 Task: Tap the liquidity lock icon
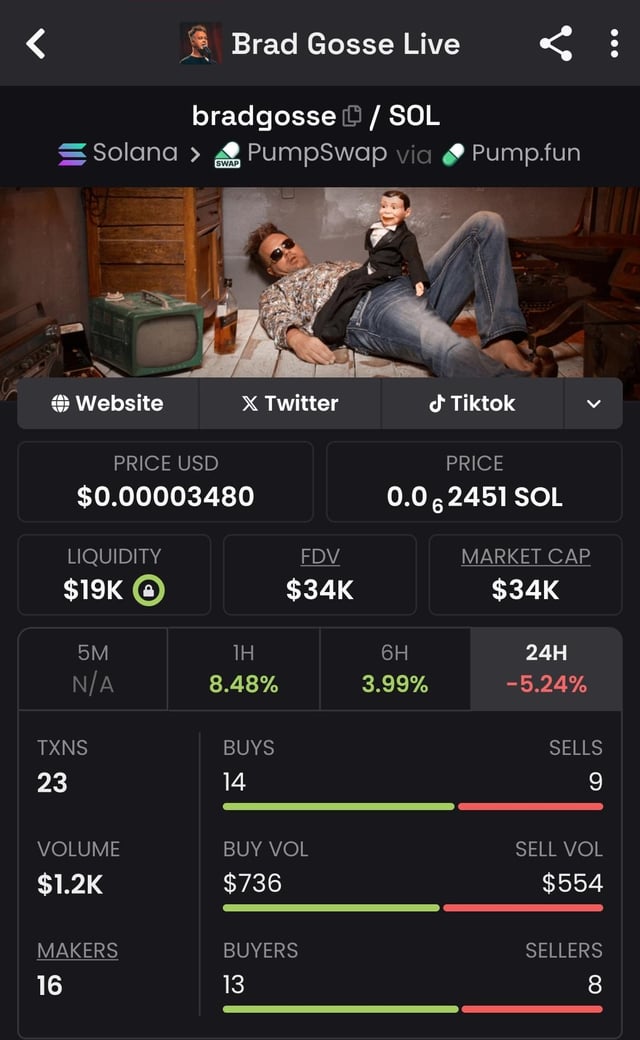148,590
